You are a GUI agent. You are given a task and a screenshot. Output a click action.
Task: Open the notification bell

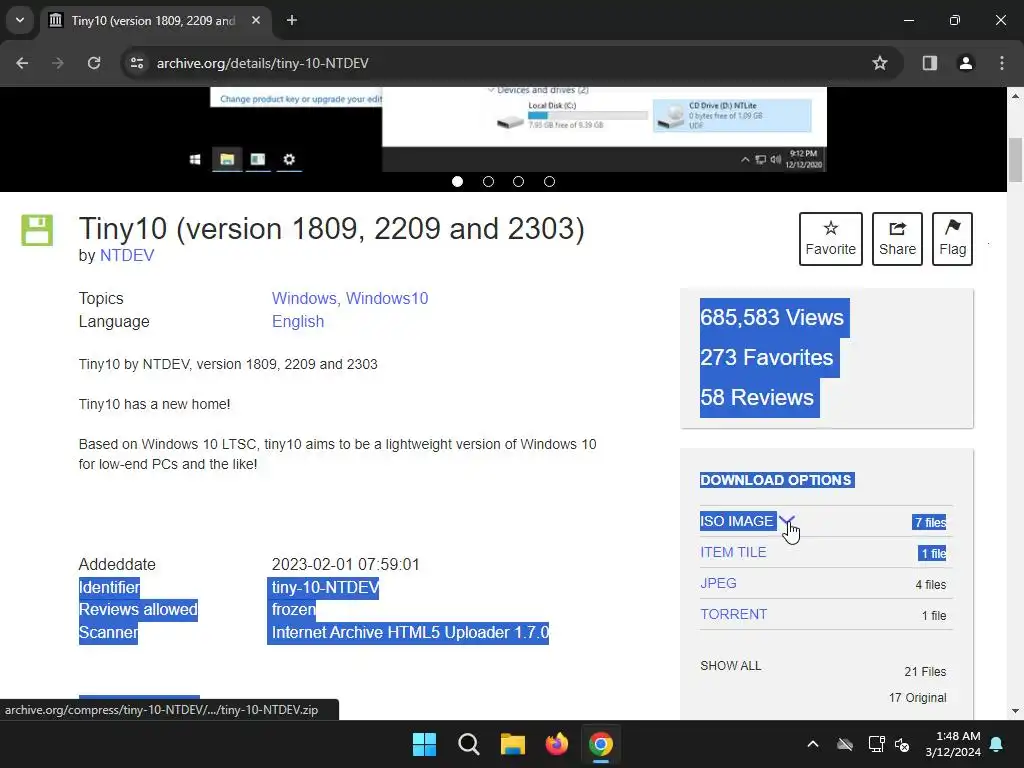[x=997, y=744]
